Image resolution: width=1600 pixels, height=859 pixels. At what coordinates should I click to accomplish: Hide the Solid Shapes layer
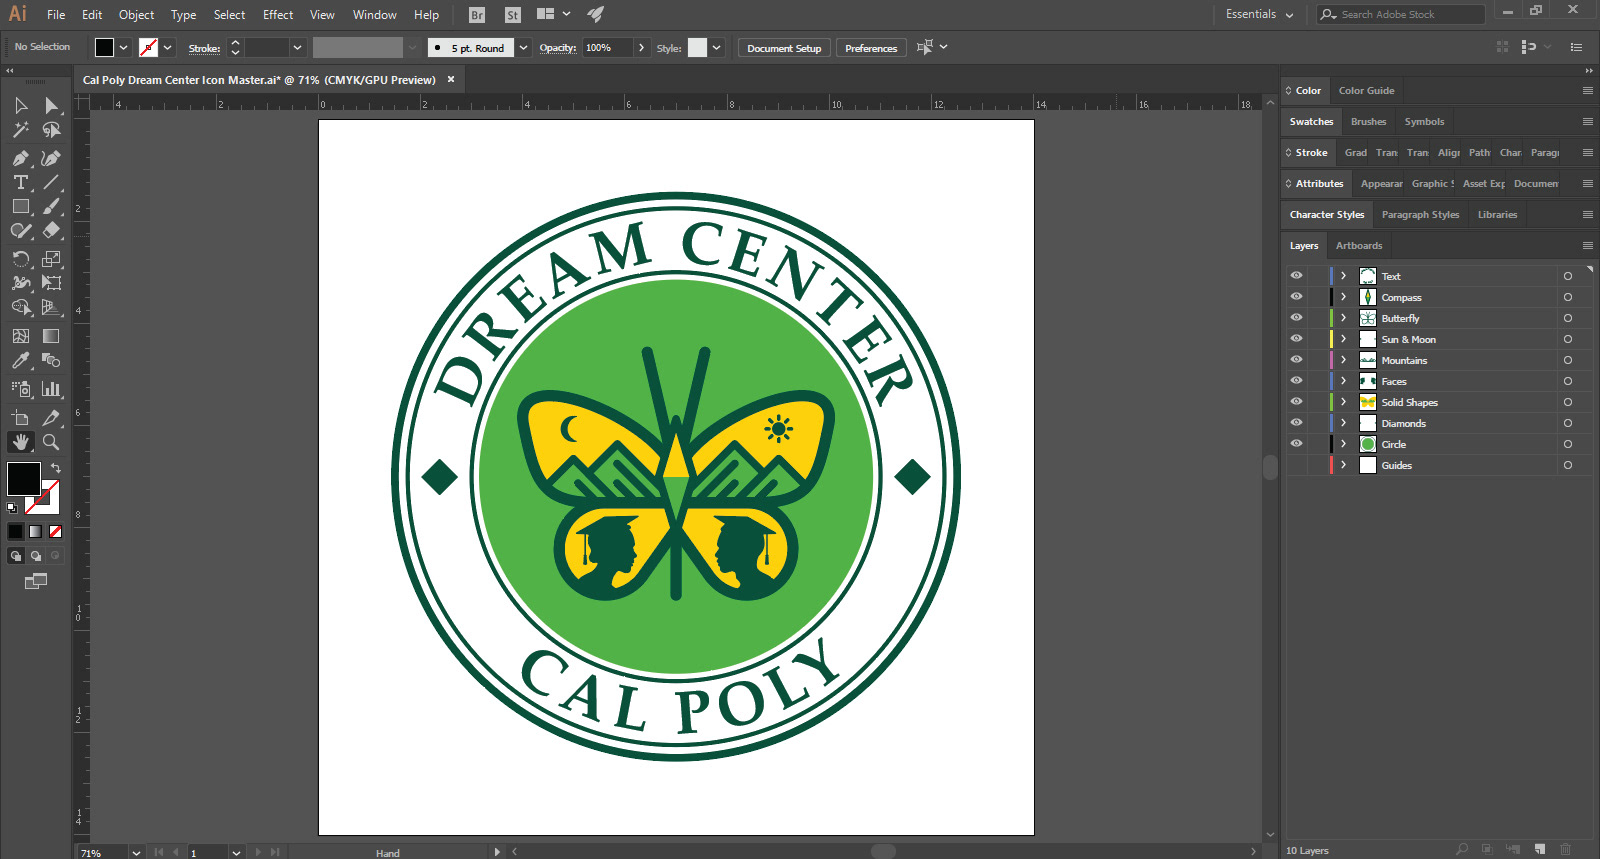(1297, 402)
